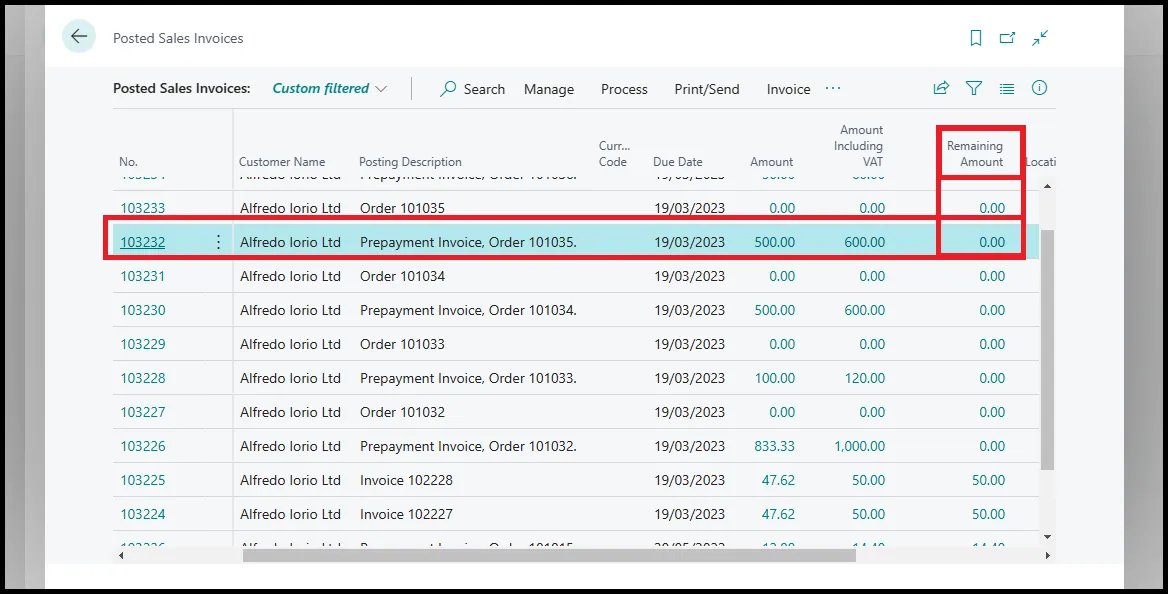
Task: Click the vertical scrollbar up arrow
Action: [1047, 186]
